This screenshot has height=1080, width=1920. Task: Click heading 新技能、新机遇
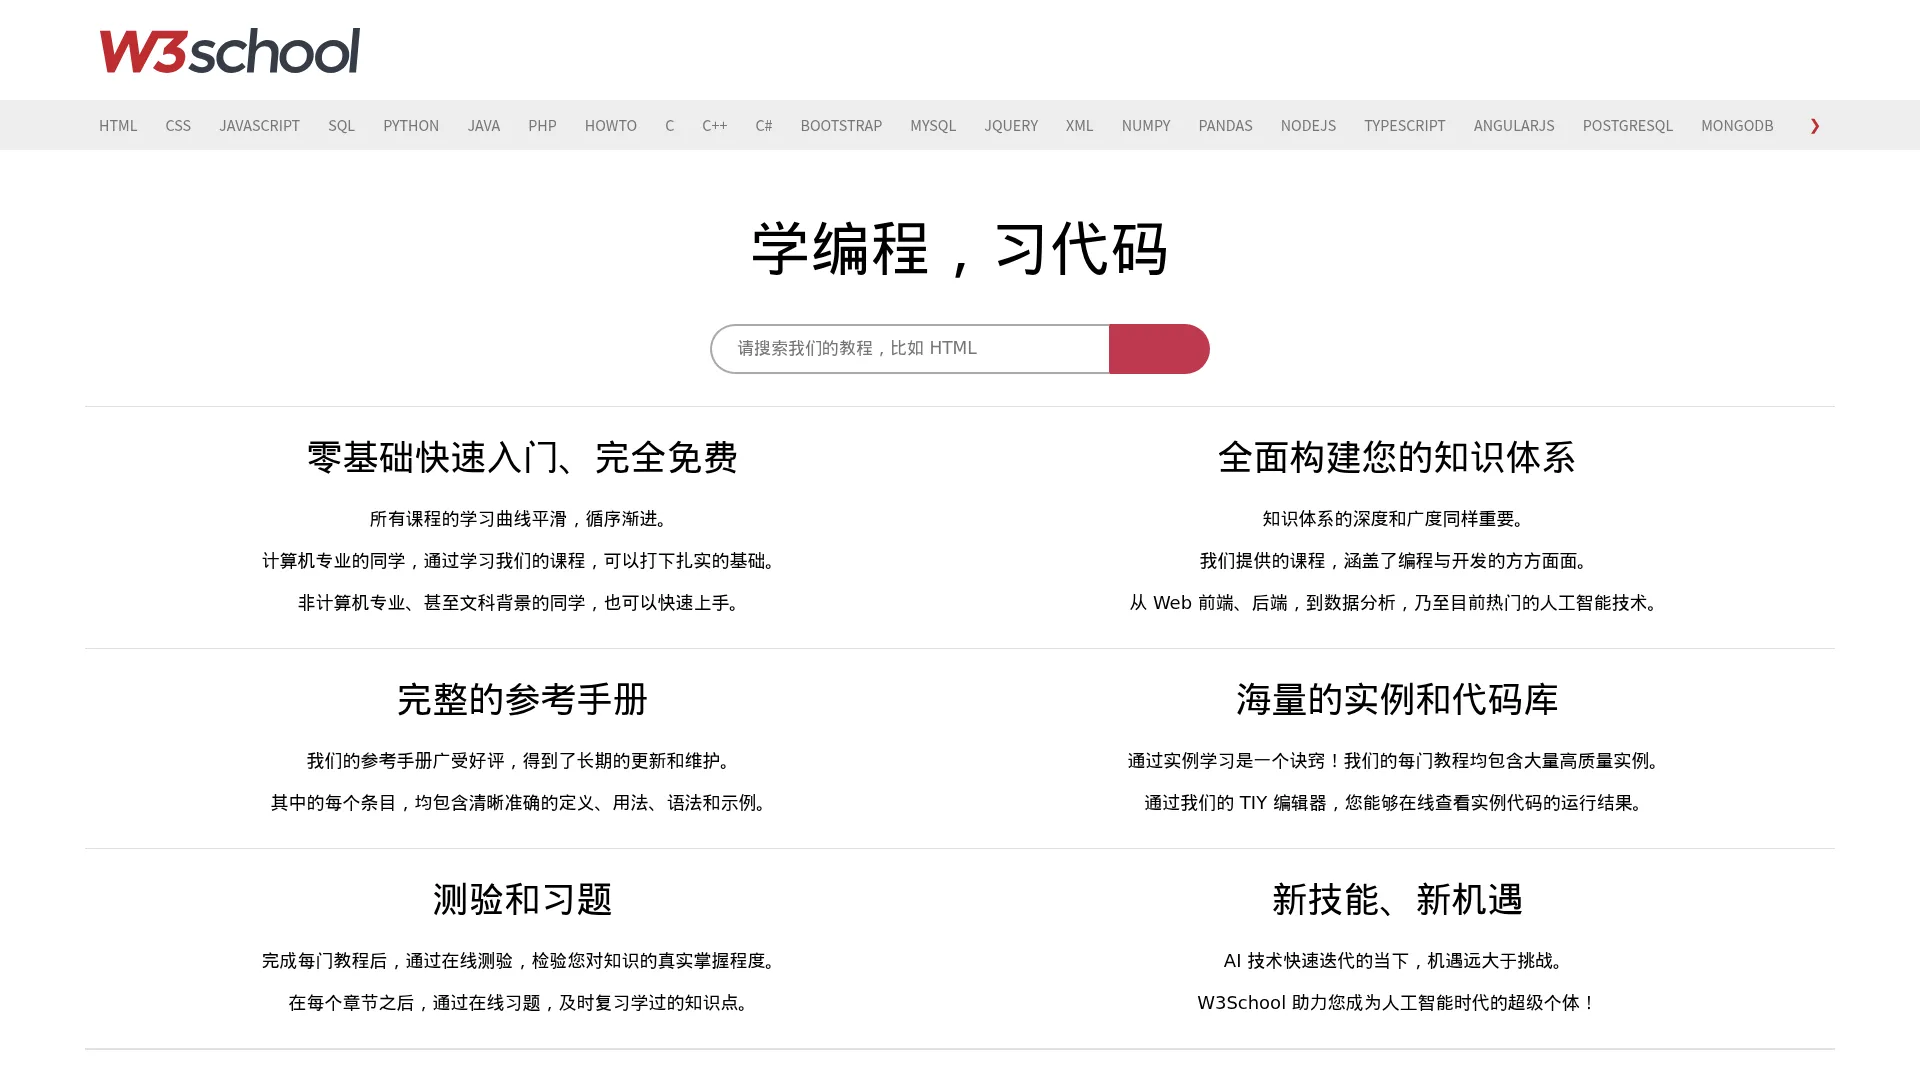[x=1397, y=900]
